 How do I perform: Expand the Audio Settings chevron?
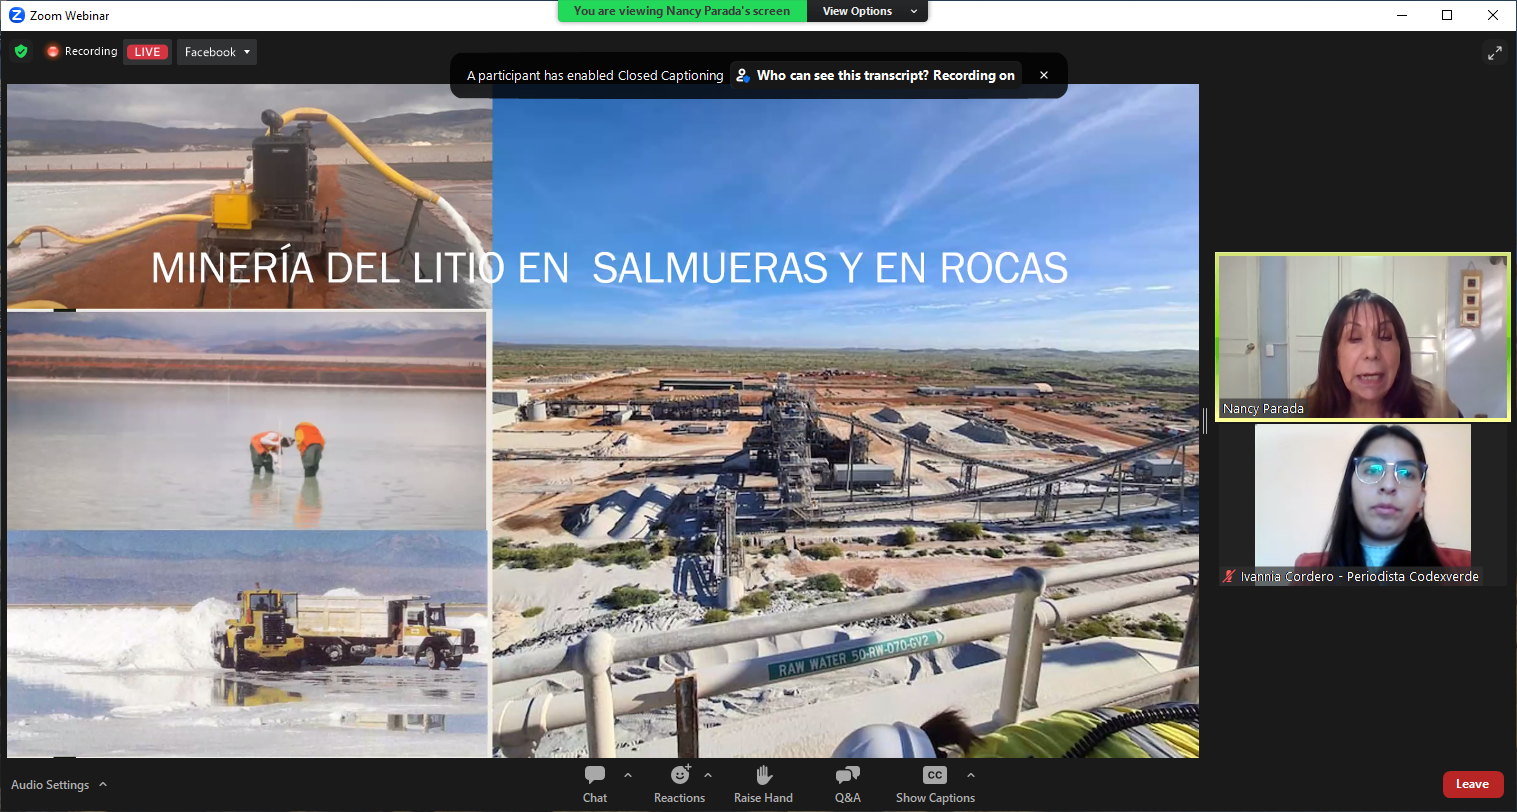pos(103,785)
